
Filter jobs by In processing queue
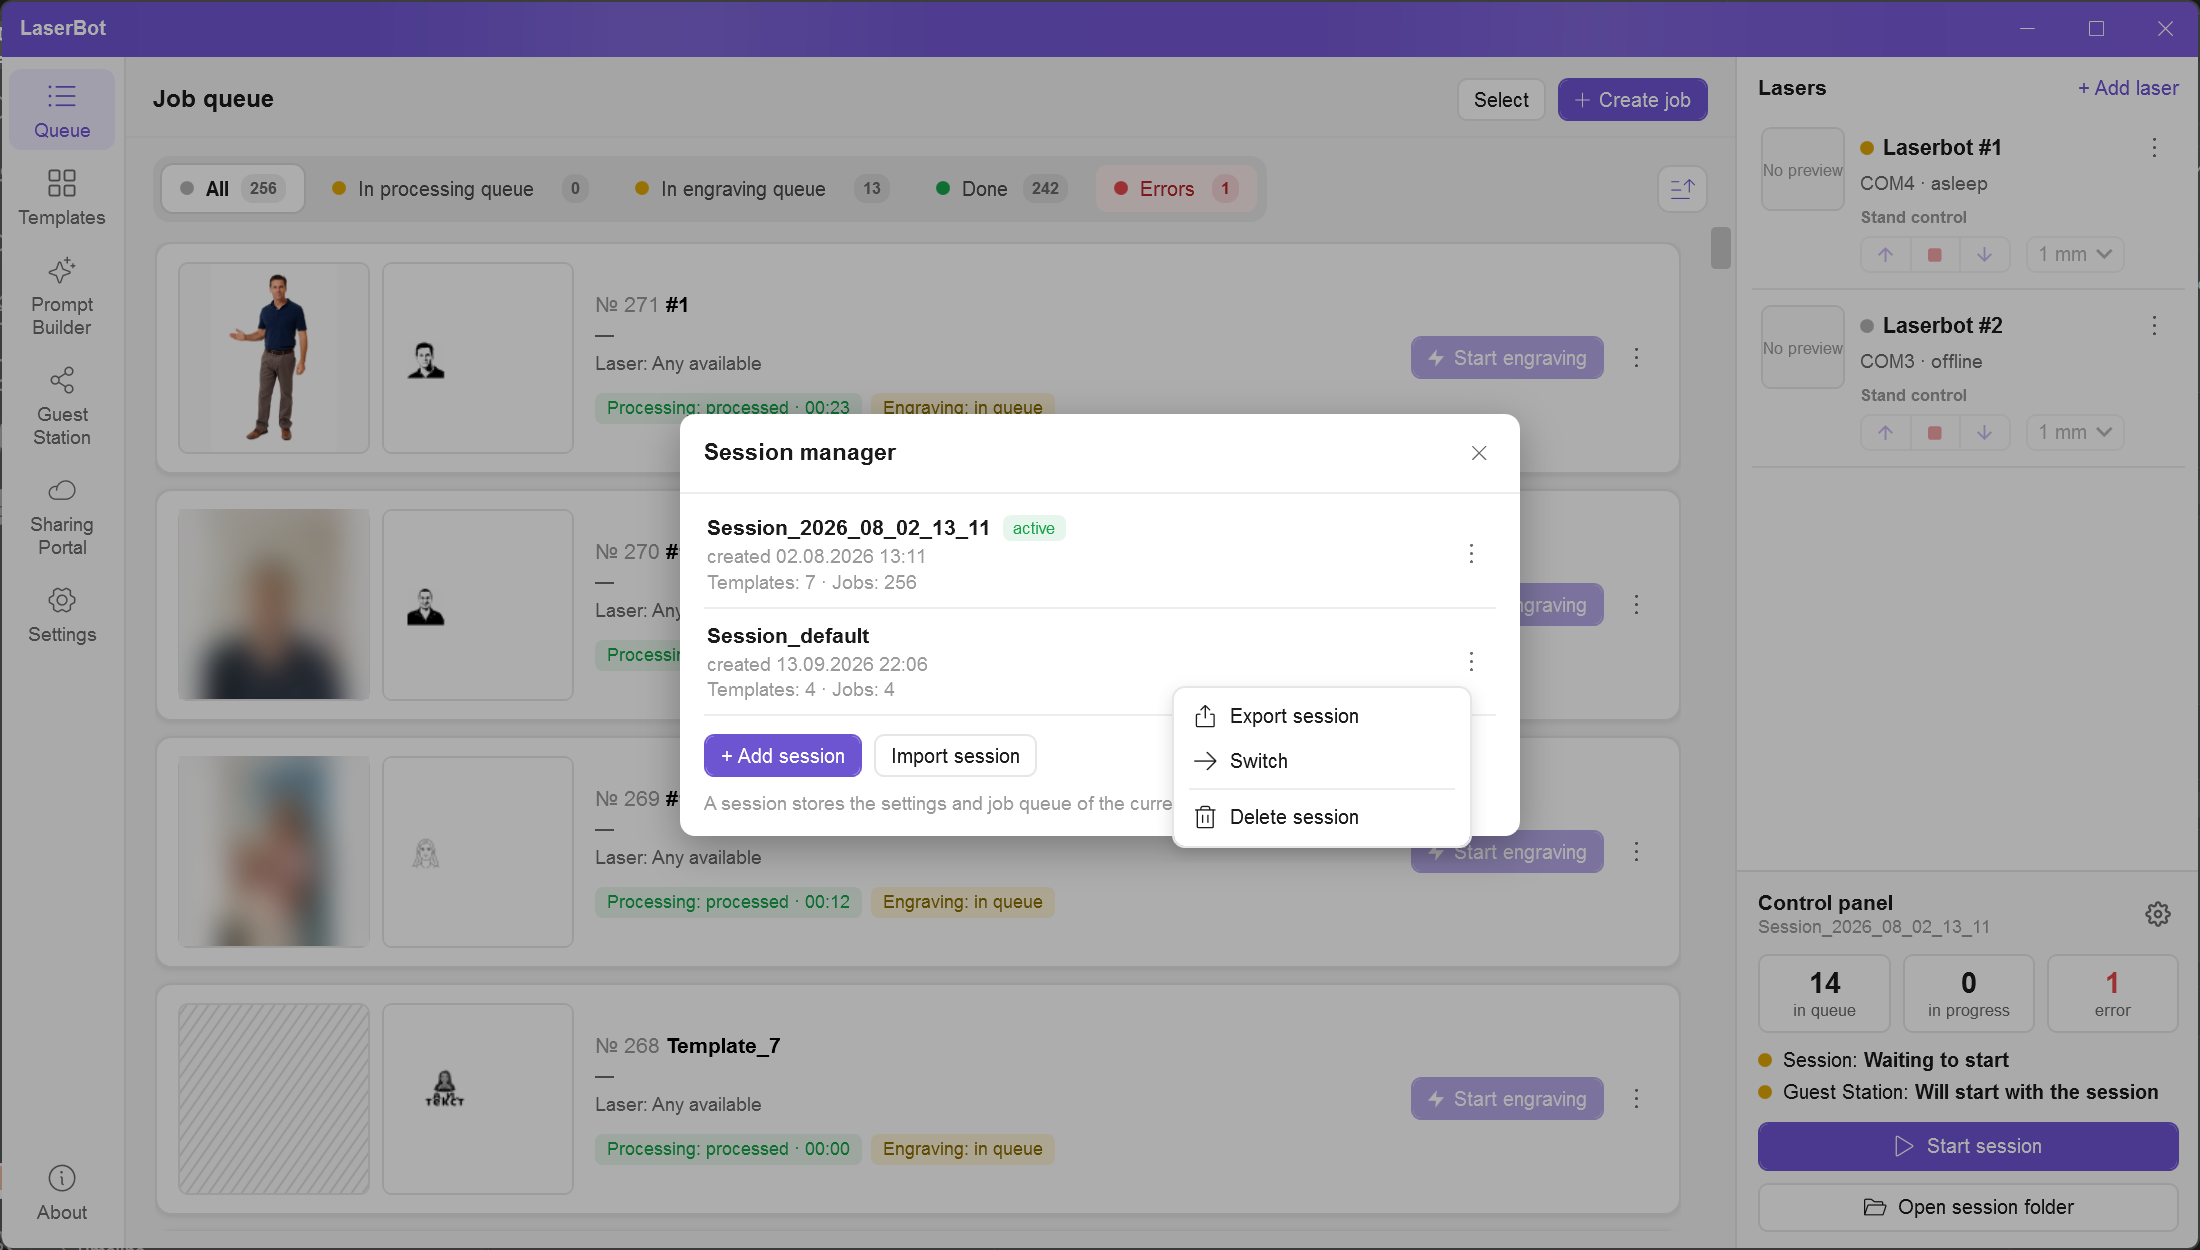tap(460, 189)
